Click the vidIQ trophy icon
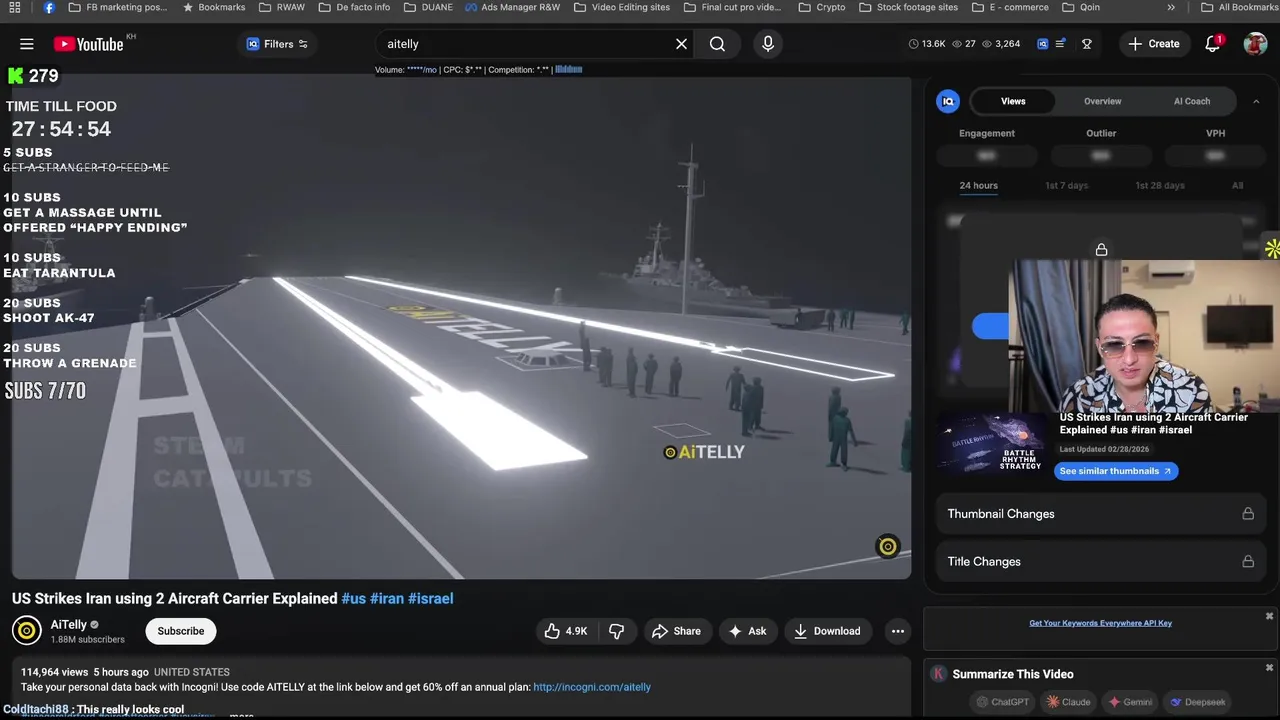1280x720 pixels. coord(1087,44)
